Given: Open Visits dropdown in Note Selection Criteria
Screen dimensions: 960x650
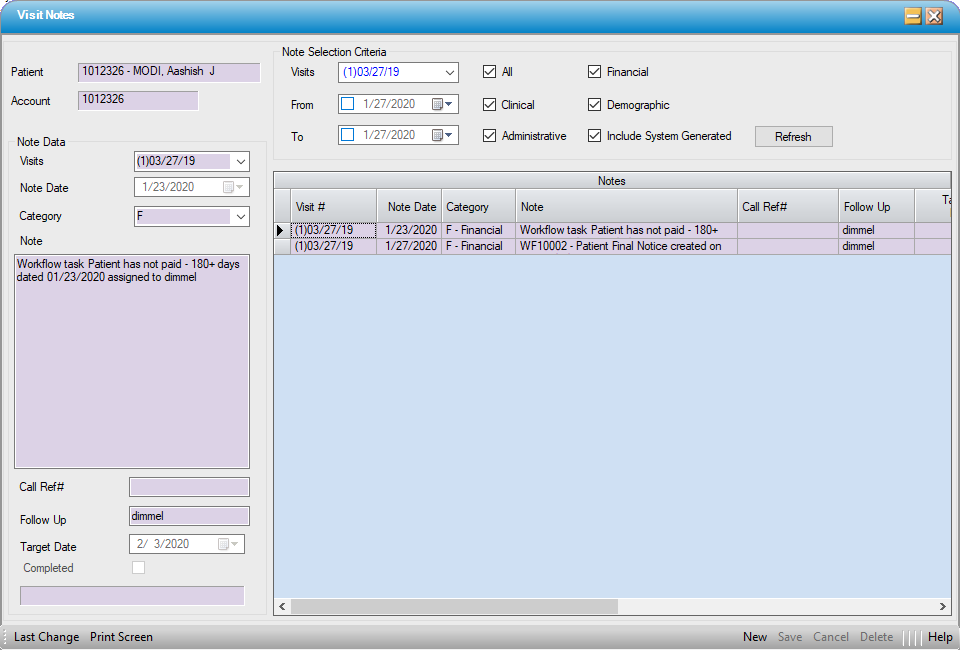Looking at the screenshot, I should click(449, 72).
